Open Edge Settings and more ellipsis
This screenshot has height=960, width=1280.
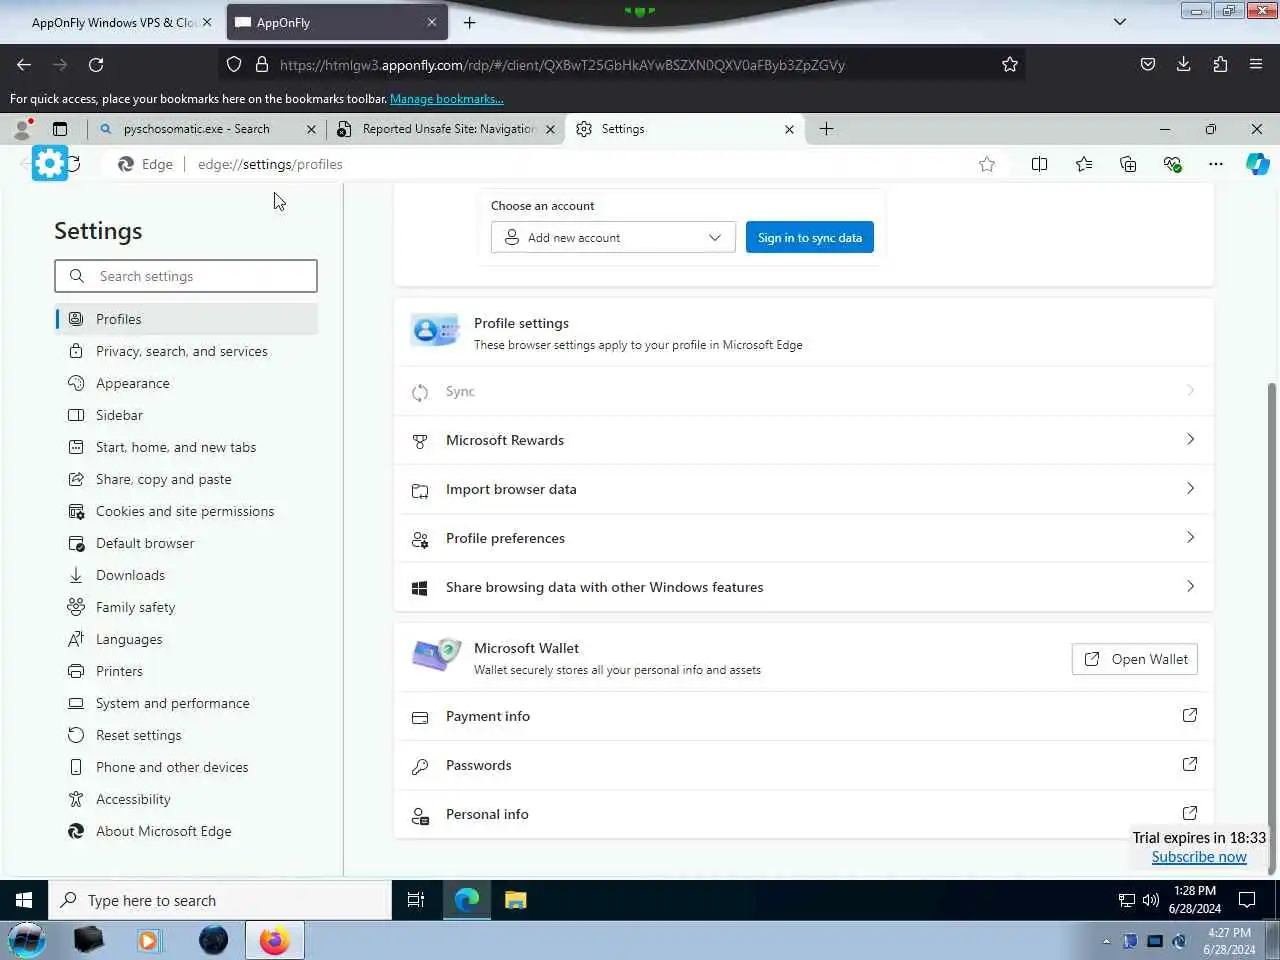click(x=1216, y=164)
